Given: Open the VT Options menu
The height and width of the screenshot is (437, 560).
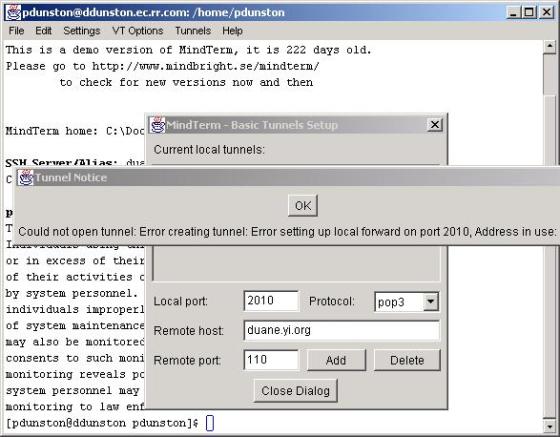Looking at the screenshot, I should (138, 31).
